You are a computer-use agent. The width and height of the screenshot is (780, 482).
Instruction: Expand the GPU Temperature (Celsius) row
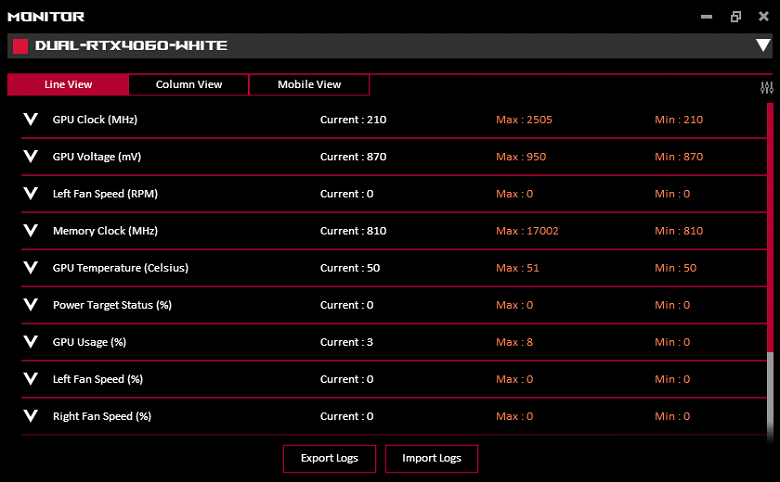pos(31,268)
